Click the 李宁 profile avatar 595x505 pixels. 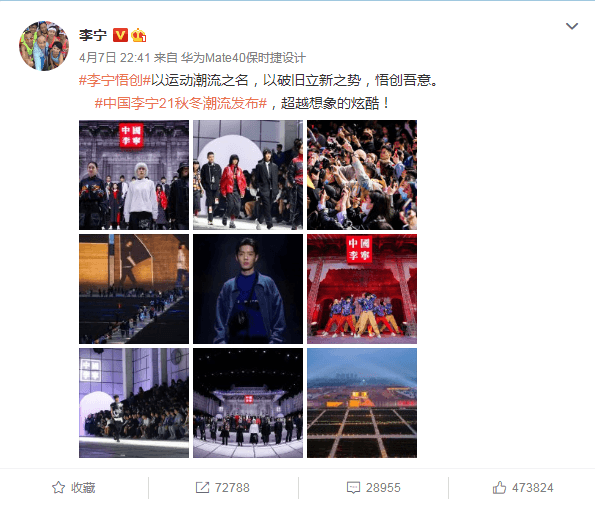44,46
